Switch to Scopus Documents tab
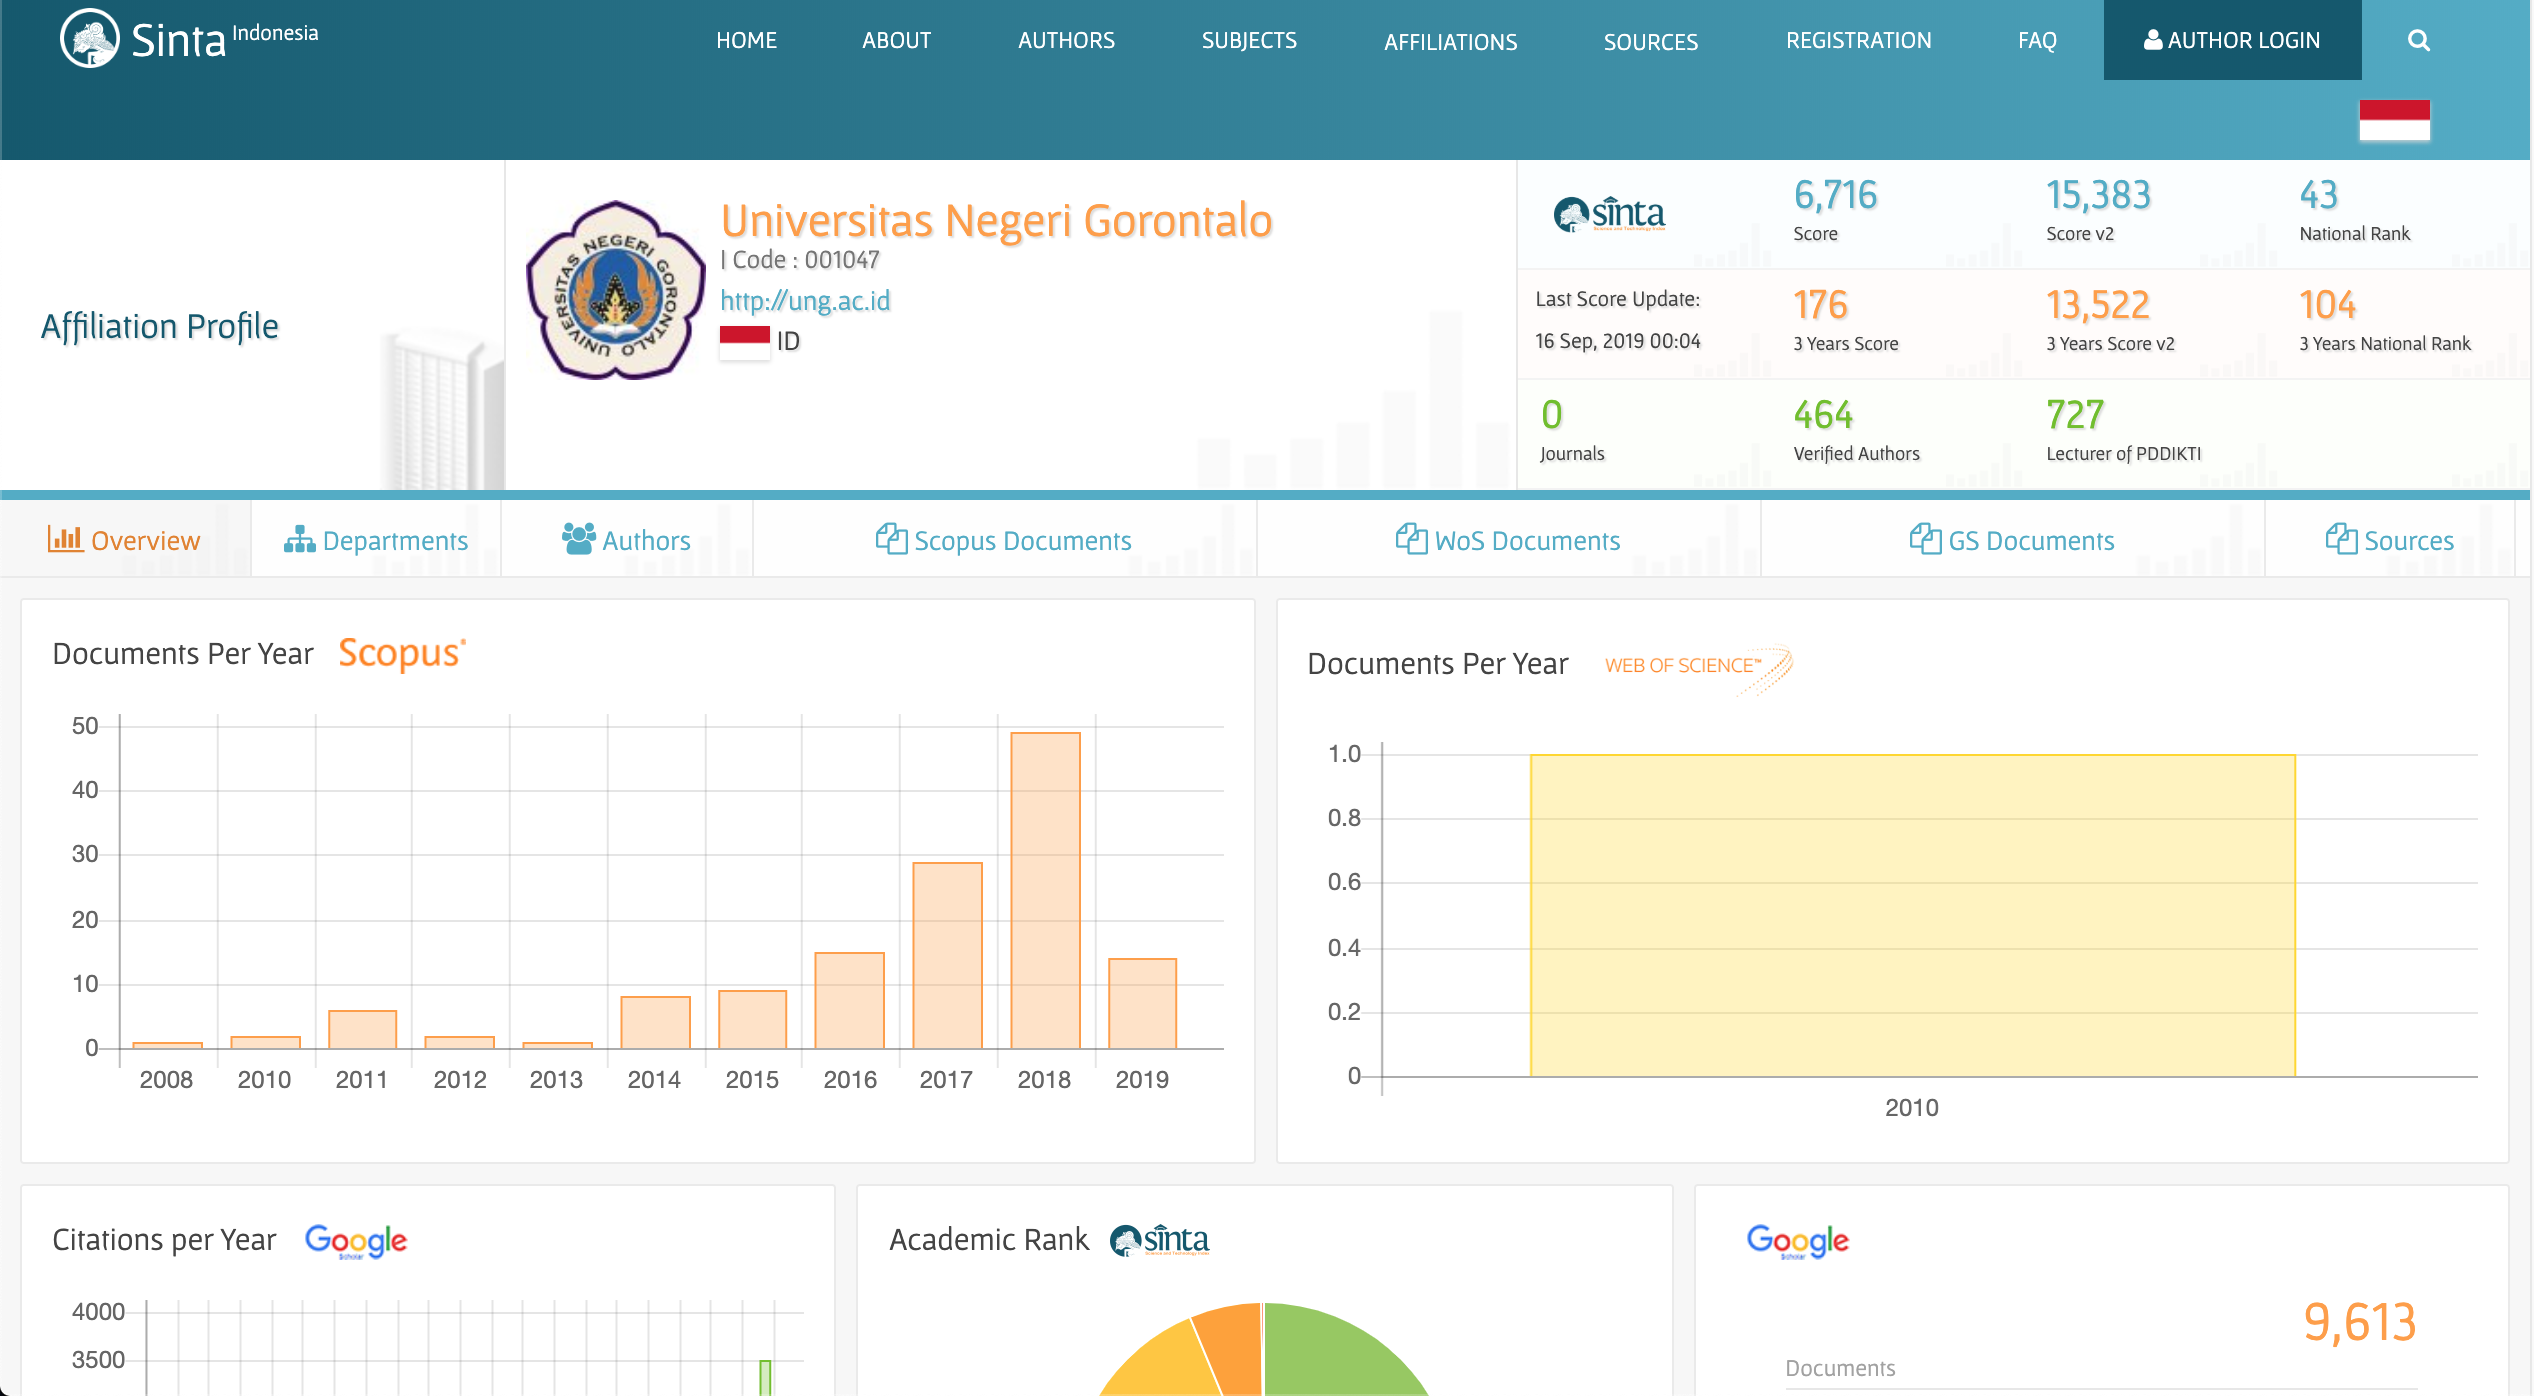The width and height of the screenshot is (2534, 1396). click(x=1005, y=540)
